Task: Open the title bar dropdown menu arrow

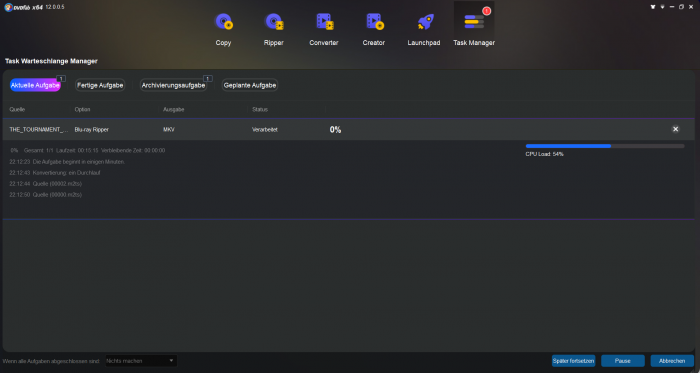Action: coord(662,7)
